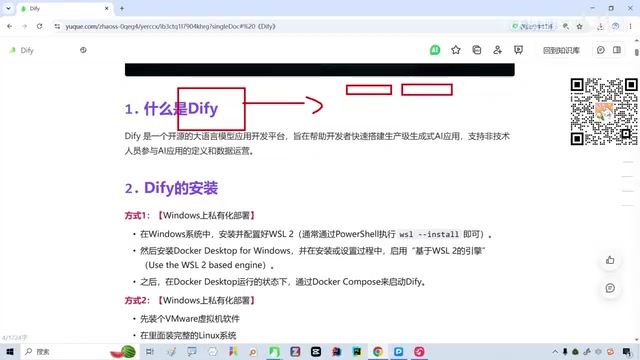The image size is (640, 360).
Task: Click the browser forward arrow
Action: coord(24,26)
